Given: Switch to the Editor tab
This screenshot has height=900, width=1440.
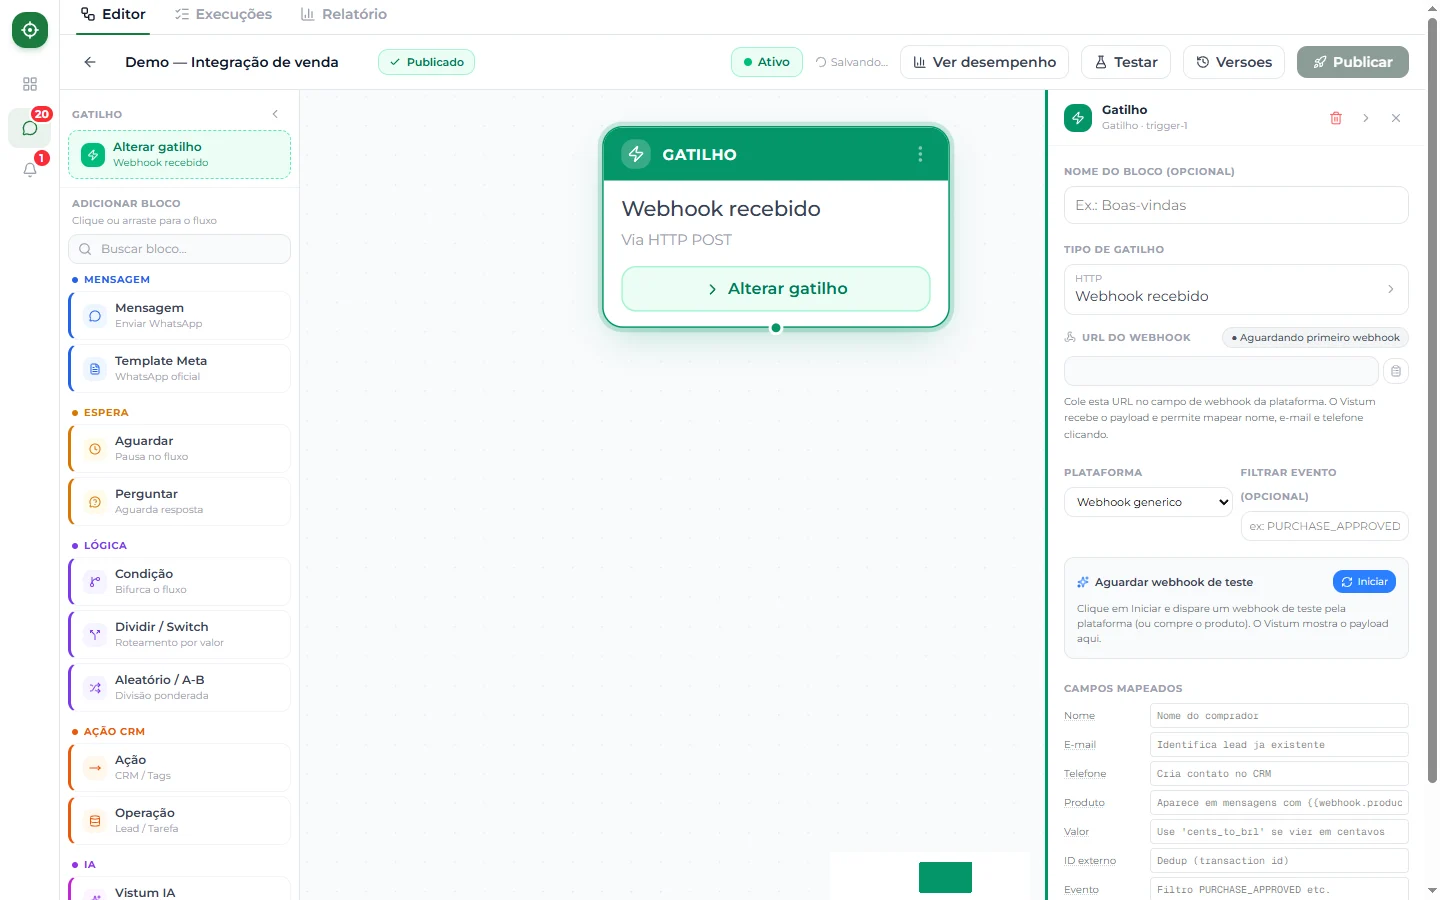Looking at the screenshot, I should point(113,14).
